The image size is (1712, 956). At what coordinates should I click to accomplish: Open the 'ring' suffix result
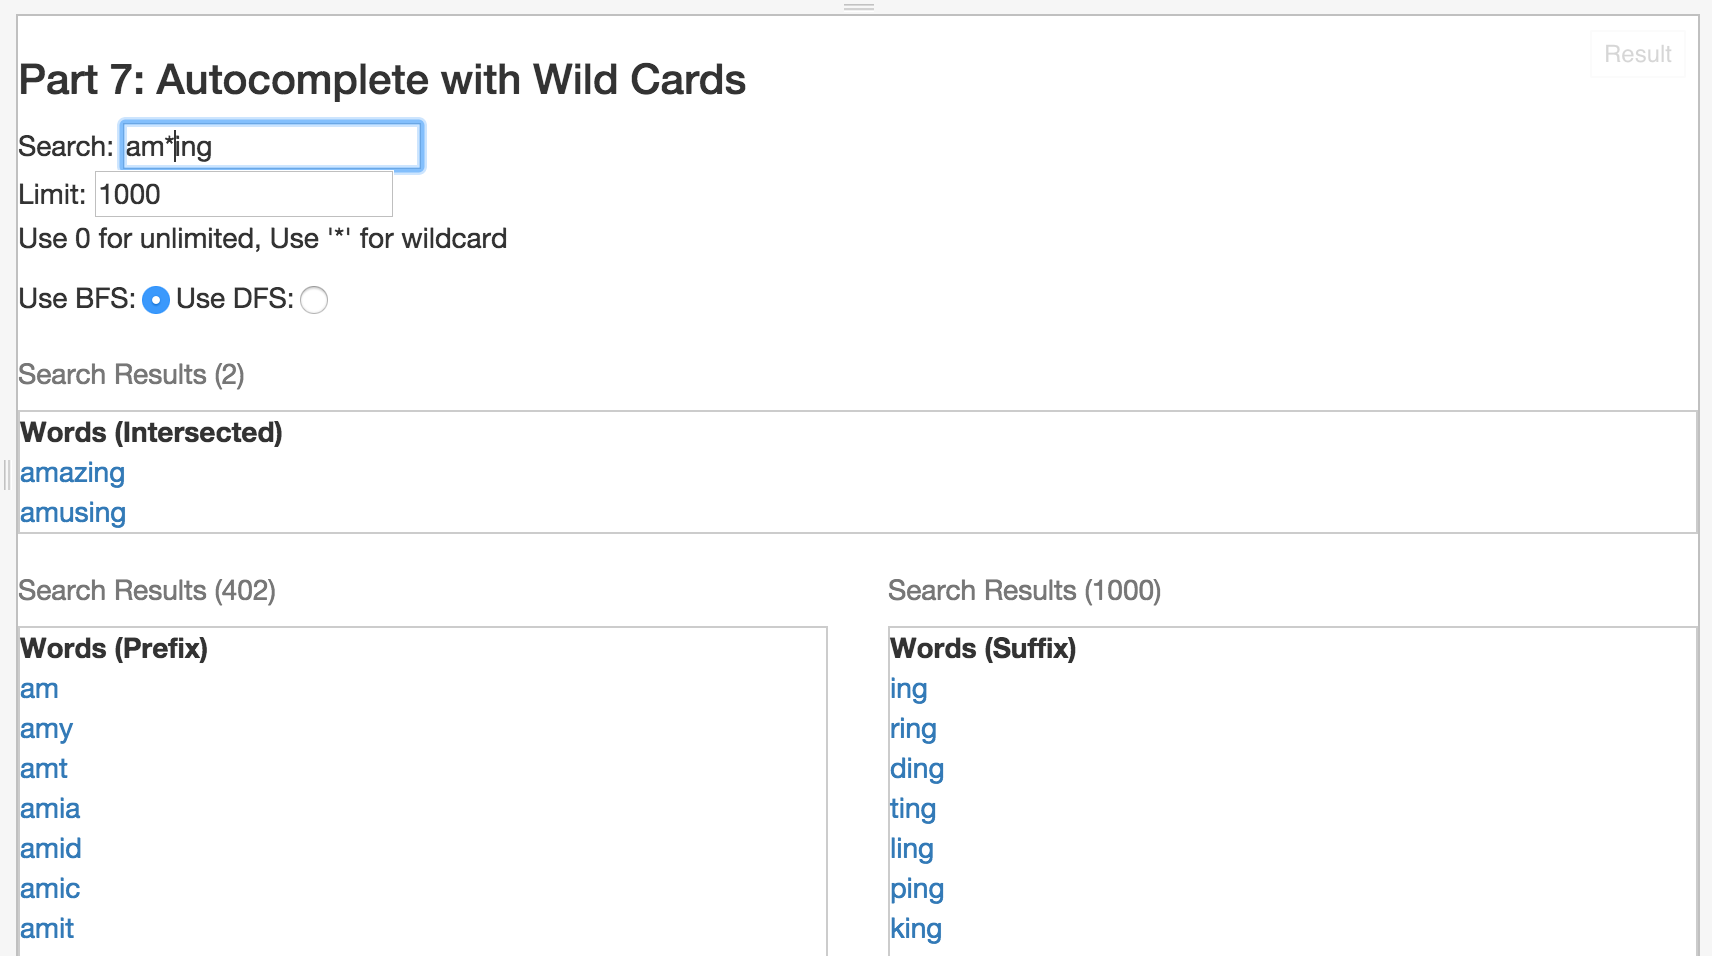(x=913, y=729)
